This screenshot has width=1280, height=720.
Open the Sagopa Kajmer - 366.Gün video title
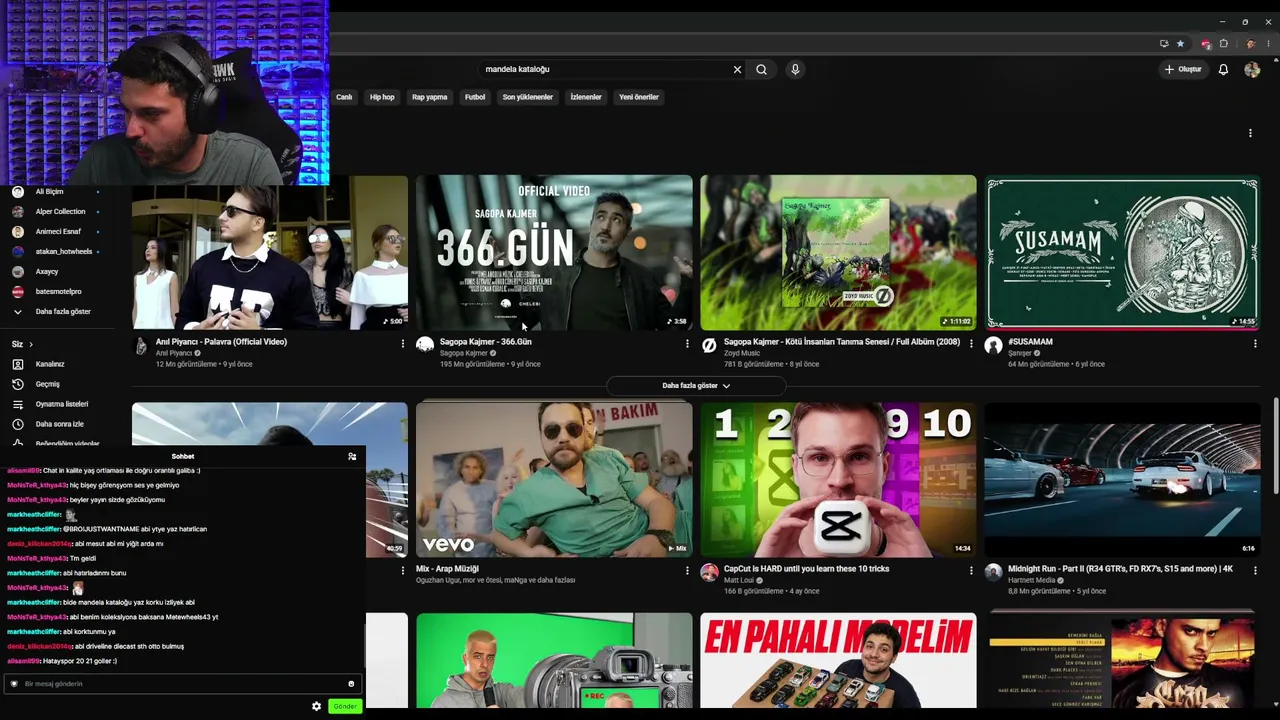click(x=486, y=342)
